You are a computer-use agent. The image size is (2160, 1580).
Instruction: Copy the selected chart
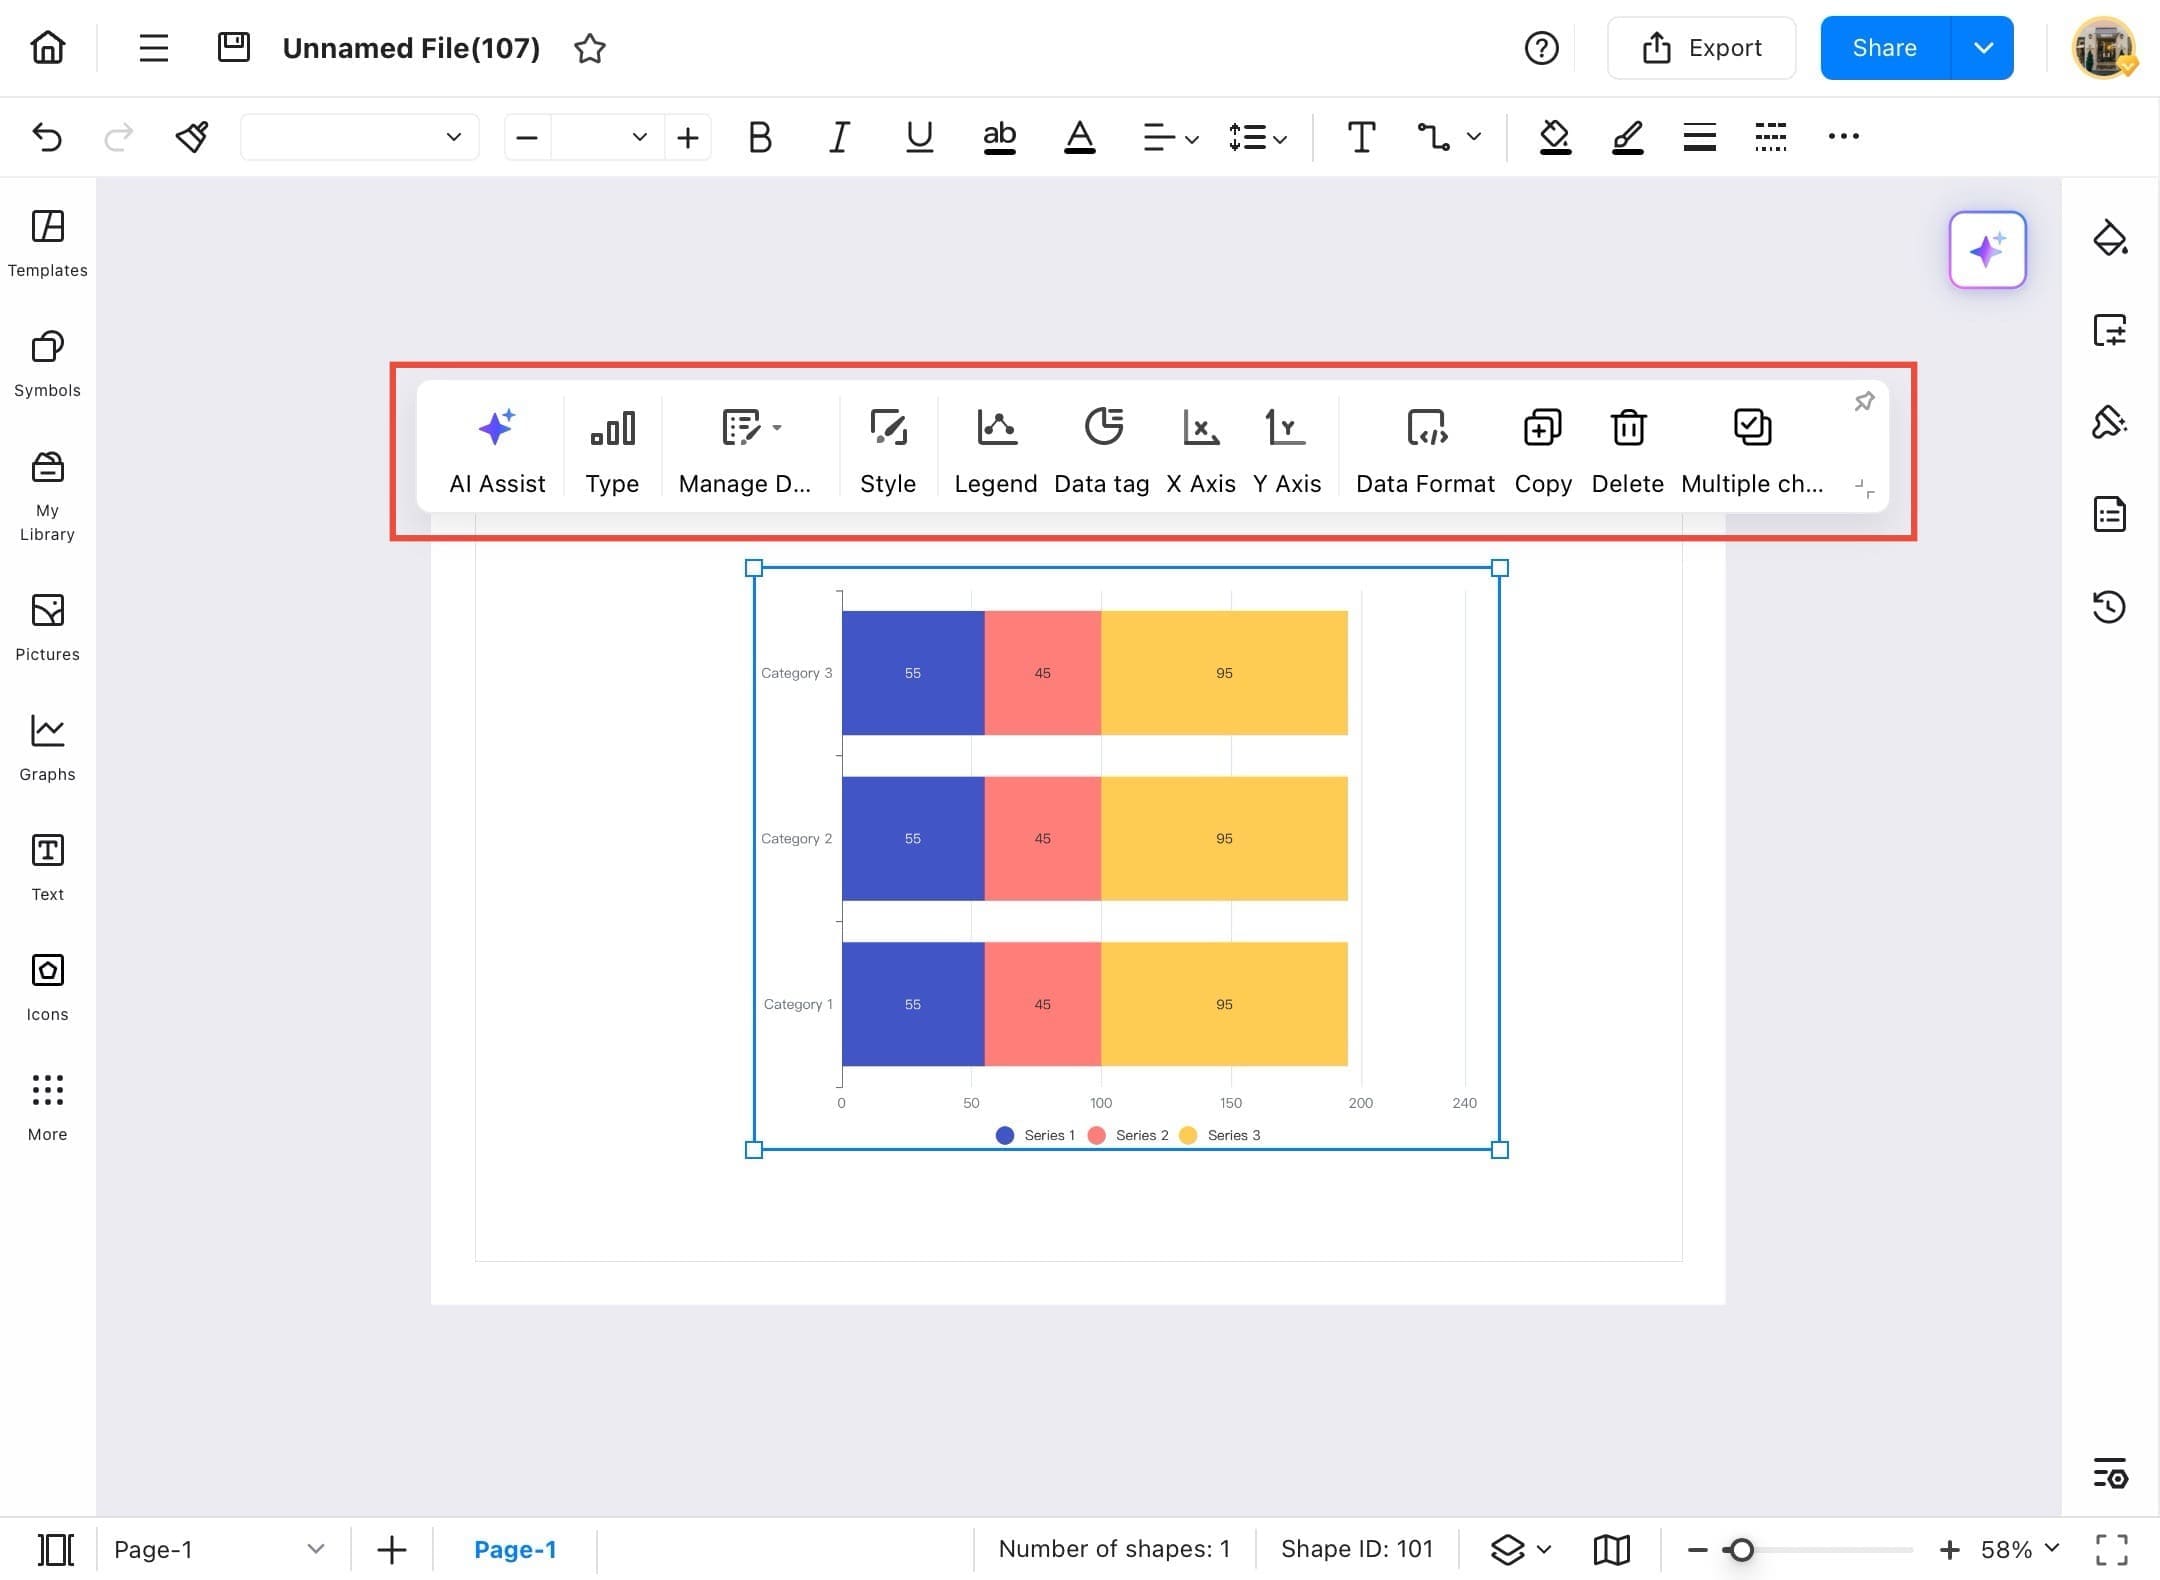tap(1541, 445)
